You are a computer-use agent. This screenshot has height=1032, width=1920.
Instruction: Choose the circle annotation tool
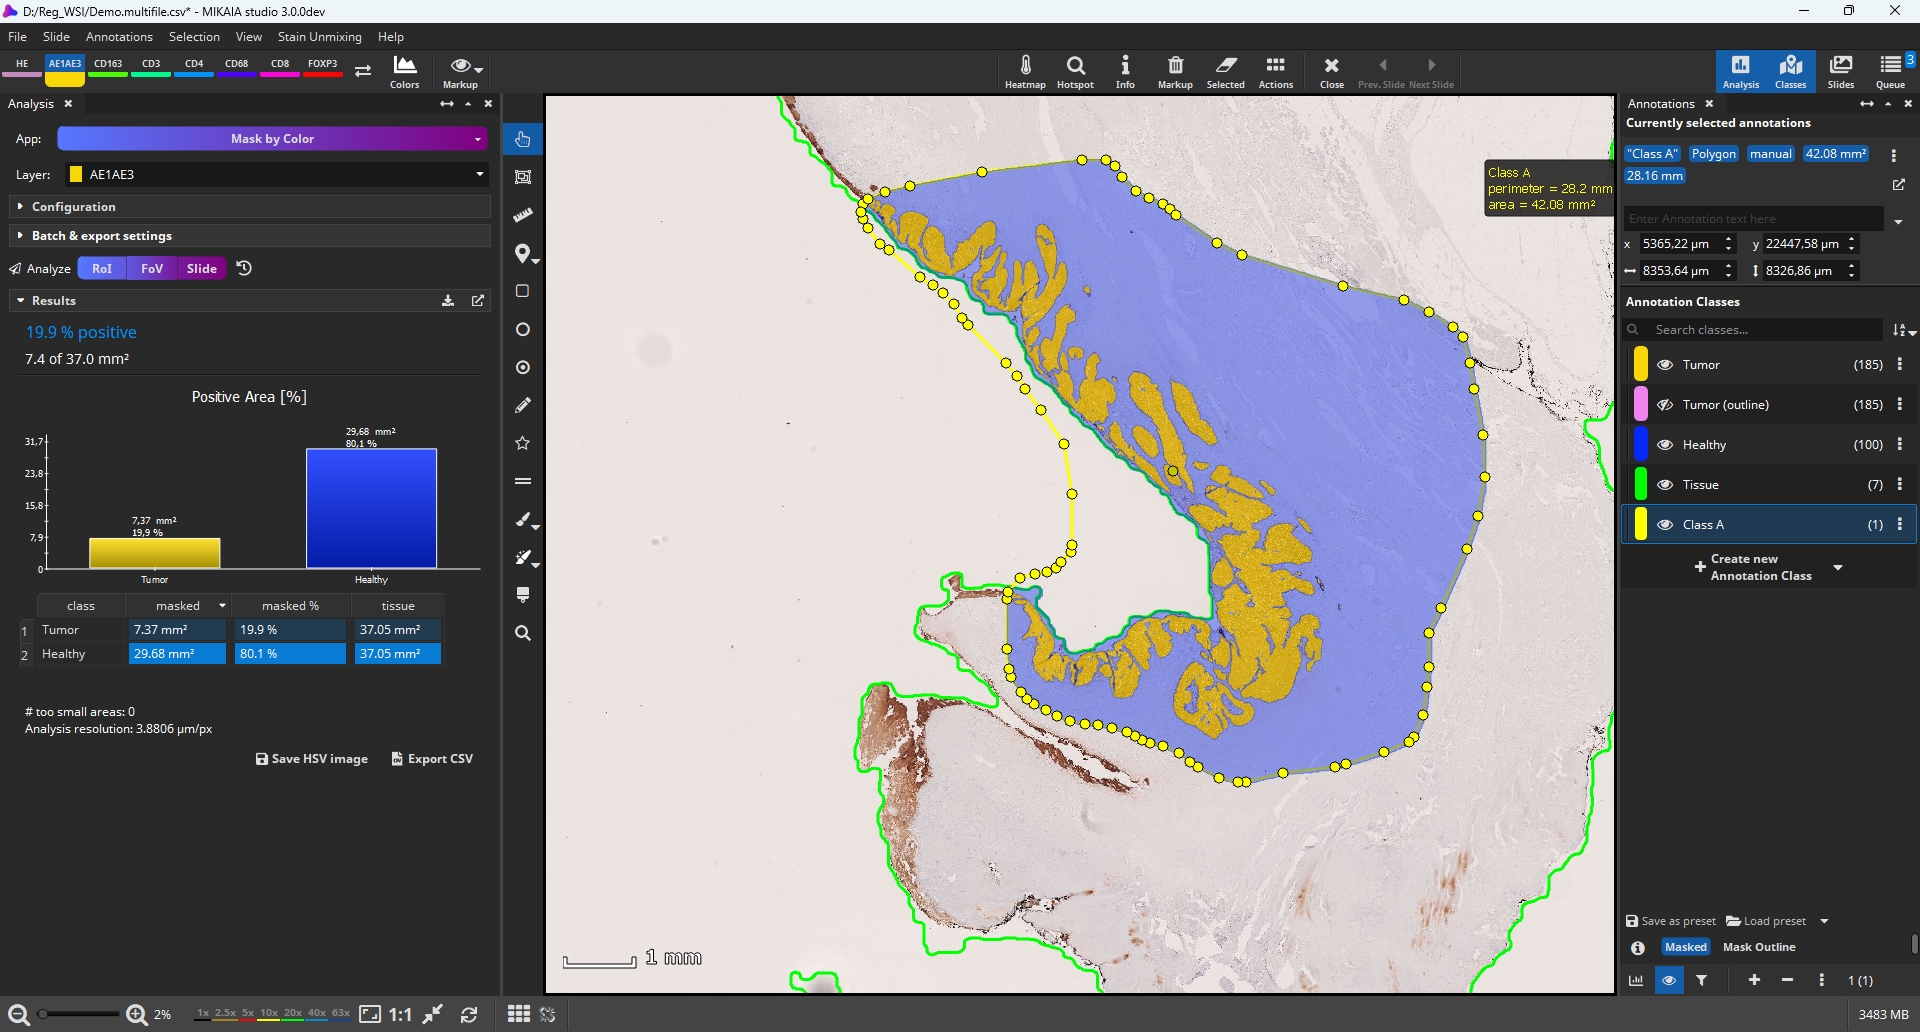523,330
